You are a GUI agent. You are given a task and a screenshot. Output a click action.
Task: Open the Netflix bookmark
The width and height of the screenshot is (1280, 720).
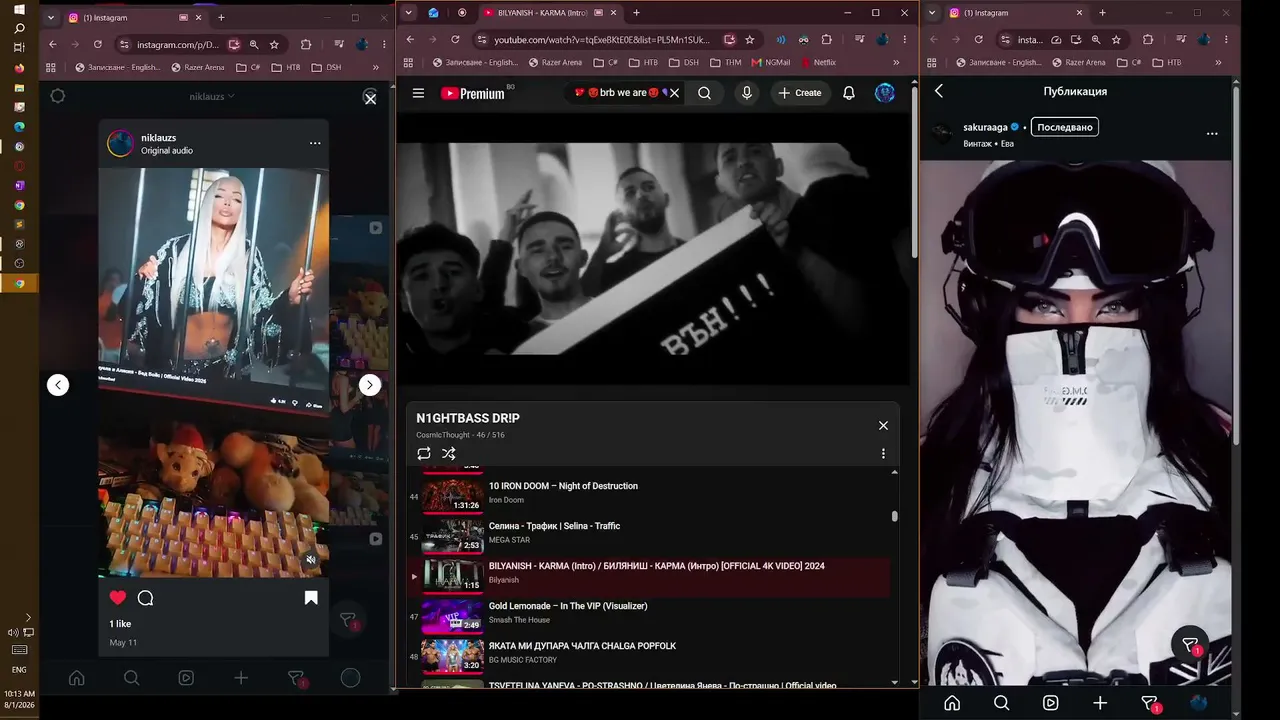pyautogui.click(x=818, y=62)
